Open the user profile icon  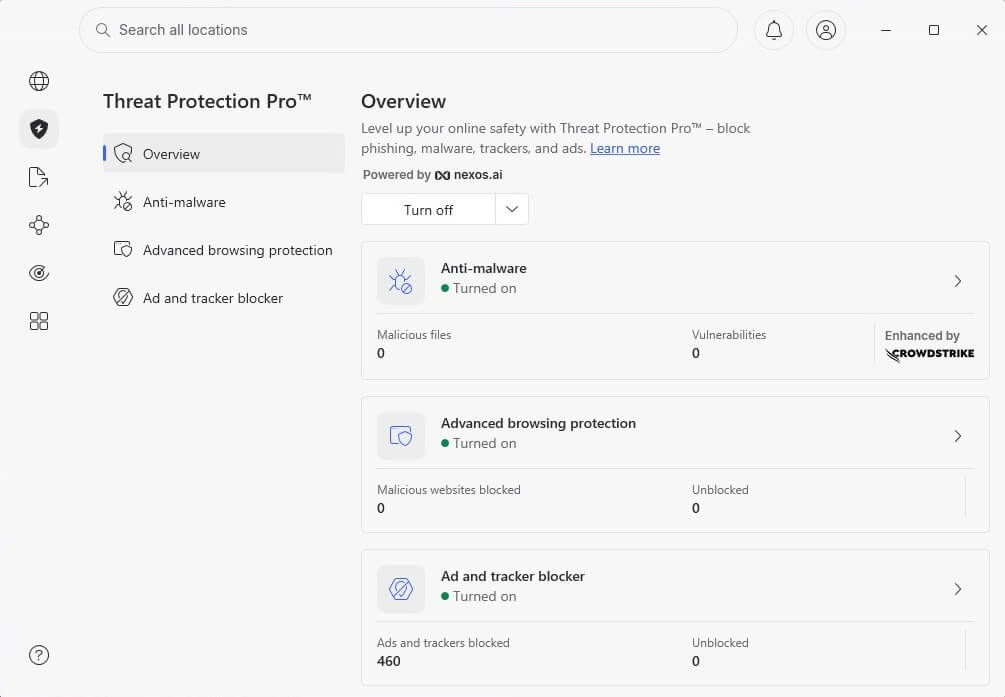click(x=825, y=30)
